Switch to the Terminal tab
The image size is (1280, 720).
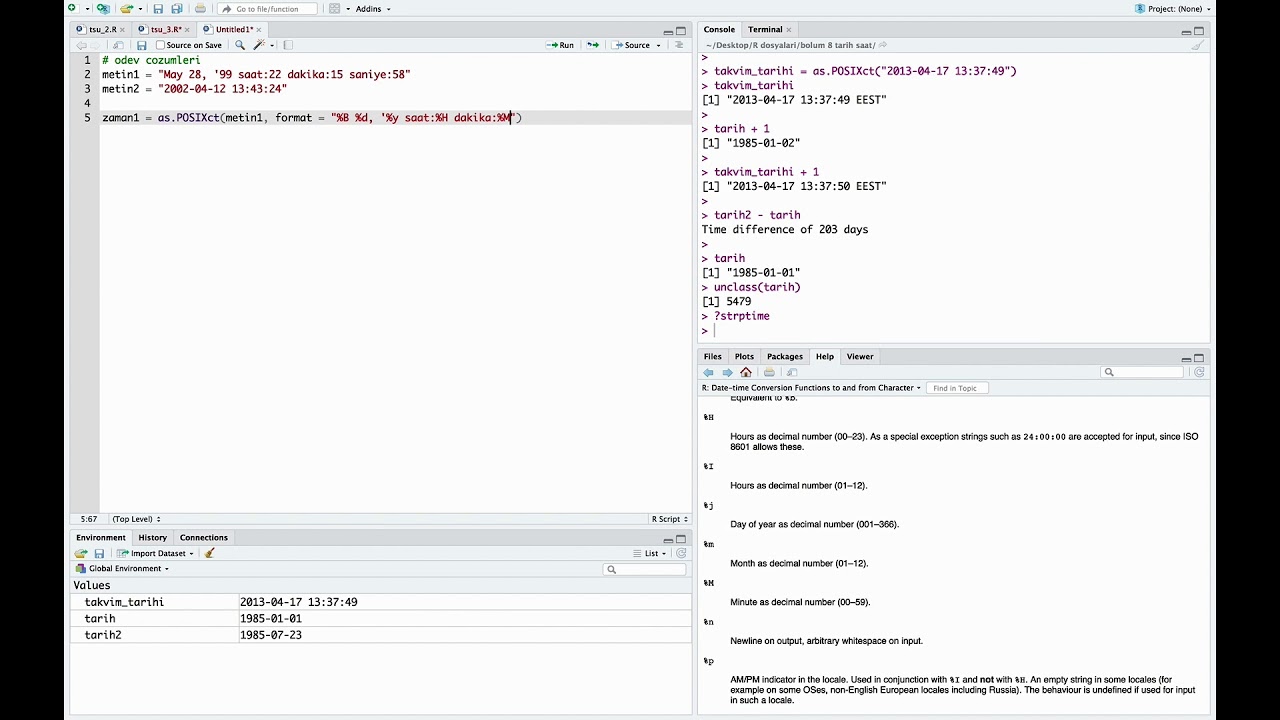pos(765,30)
